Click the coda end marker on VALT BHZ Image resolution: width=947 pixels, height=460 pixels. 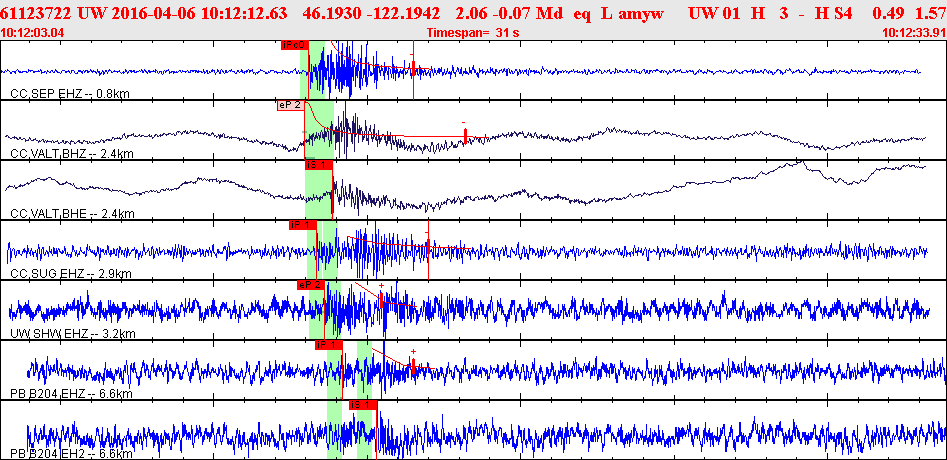(x=465, y=135)
